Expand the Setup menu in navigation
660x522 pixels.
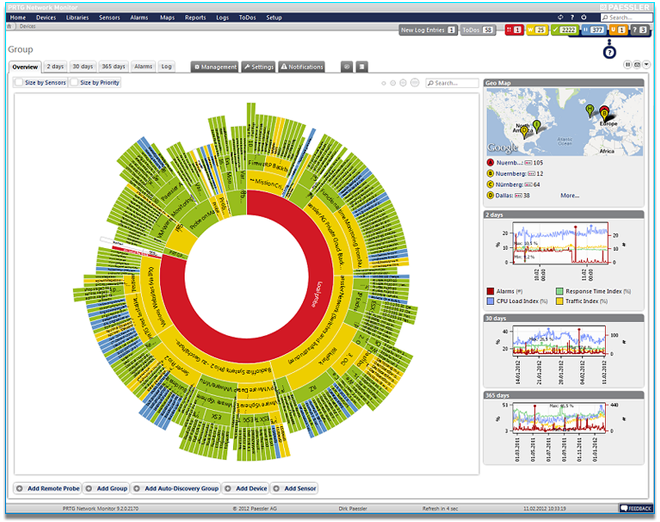[x=274, y=17]
